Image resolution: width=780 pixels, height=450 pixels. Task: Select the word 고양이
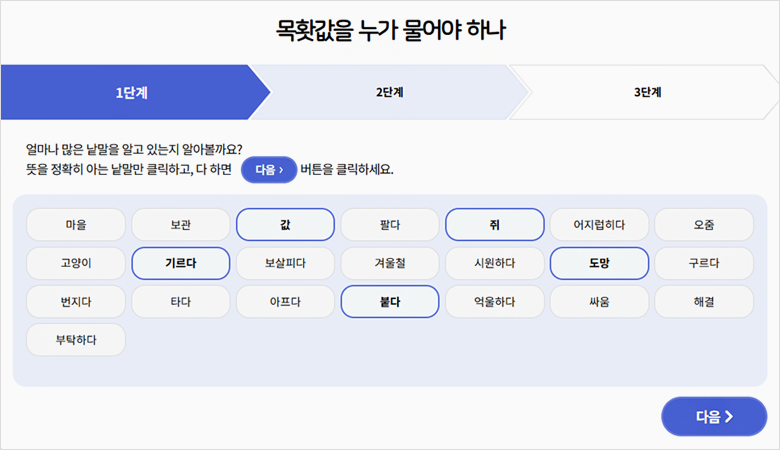pyautogui.click(x=76, y=263)
